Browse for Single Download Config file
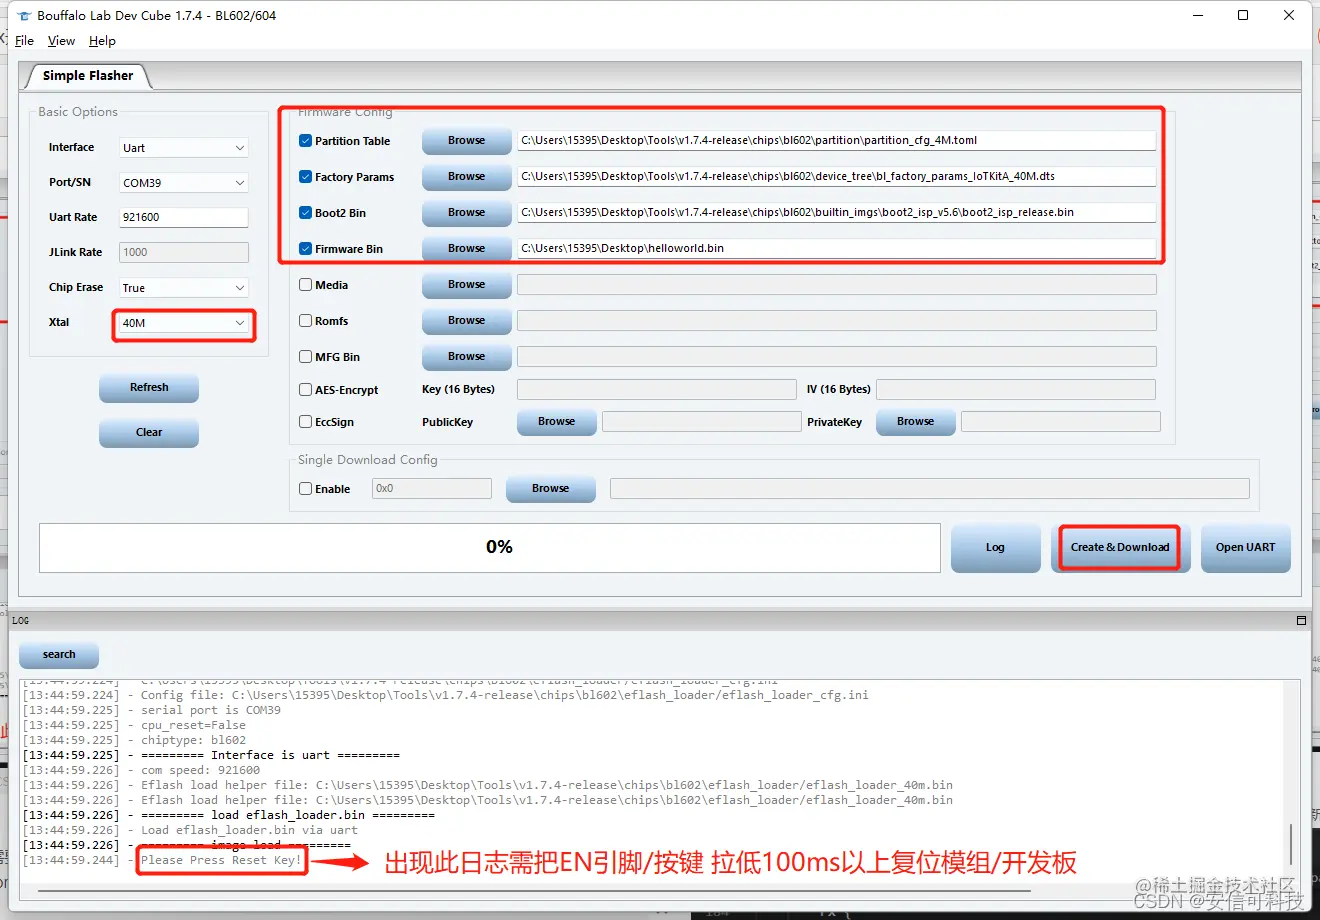The image size is (1320, 920). pyautogui.click(x=550, y=489)
